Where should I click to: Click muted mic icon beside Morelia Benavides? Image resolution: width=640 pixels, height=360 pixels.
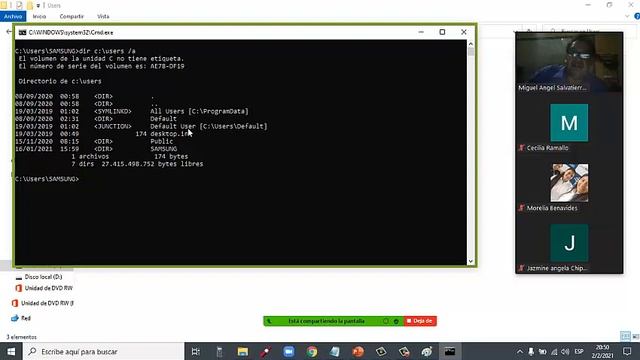point(521,208)
